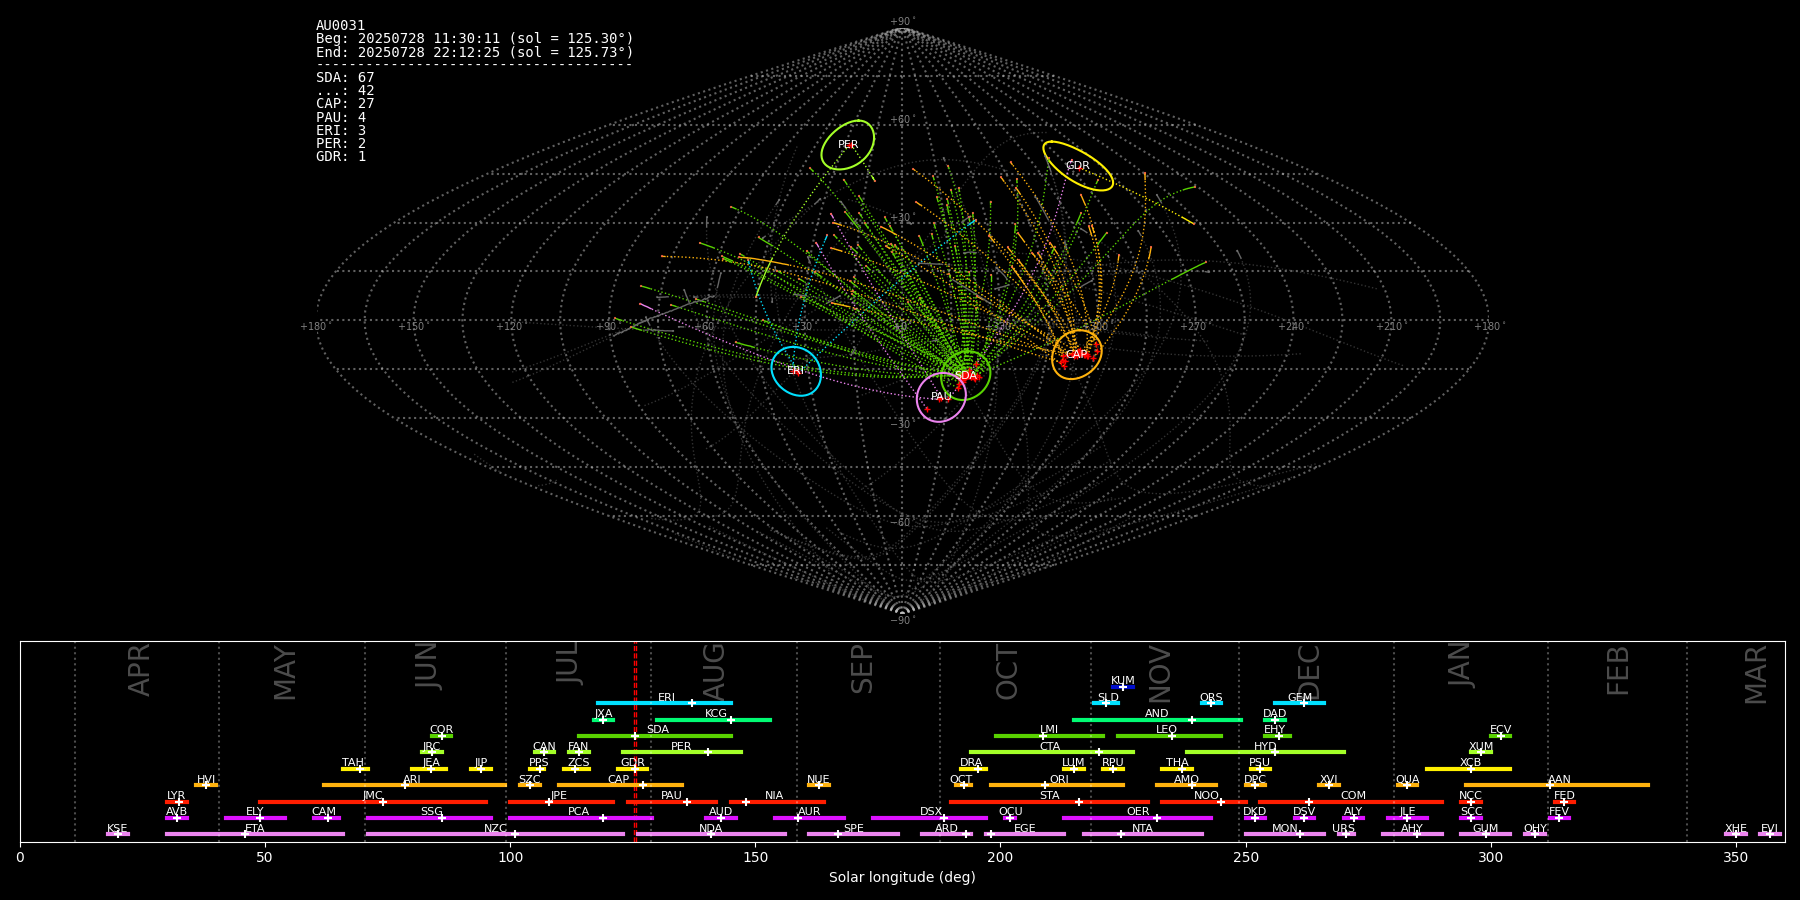The width and height of the screenshot is (1800, 900).
Task: Select the AUR shower bar
Action: tap(809, 818)
